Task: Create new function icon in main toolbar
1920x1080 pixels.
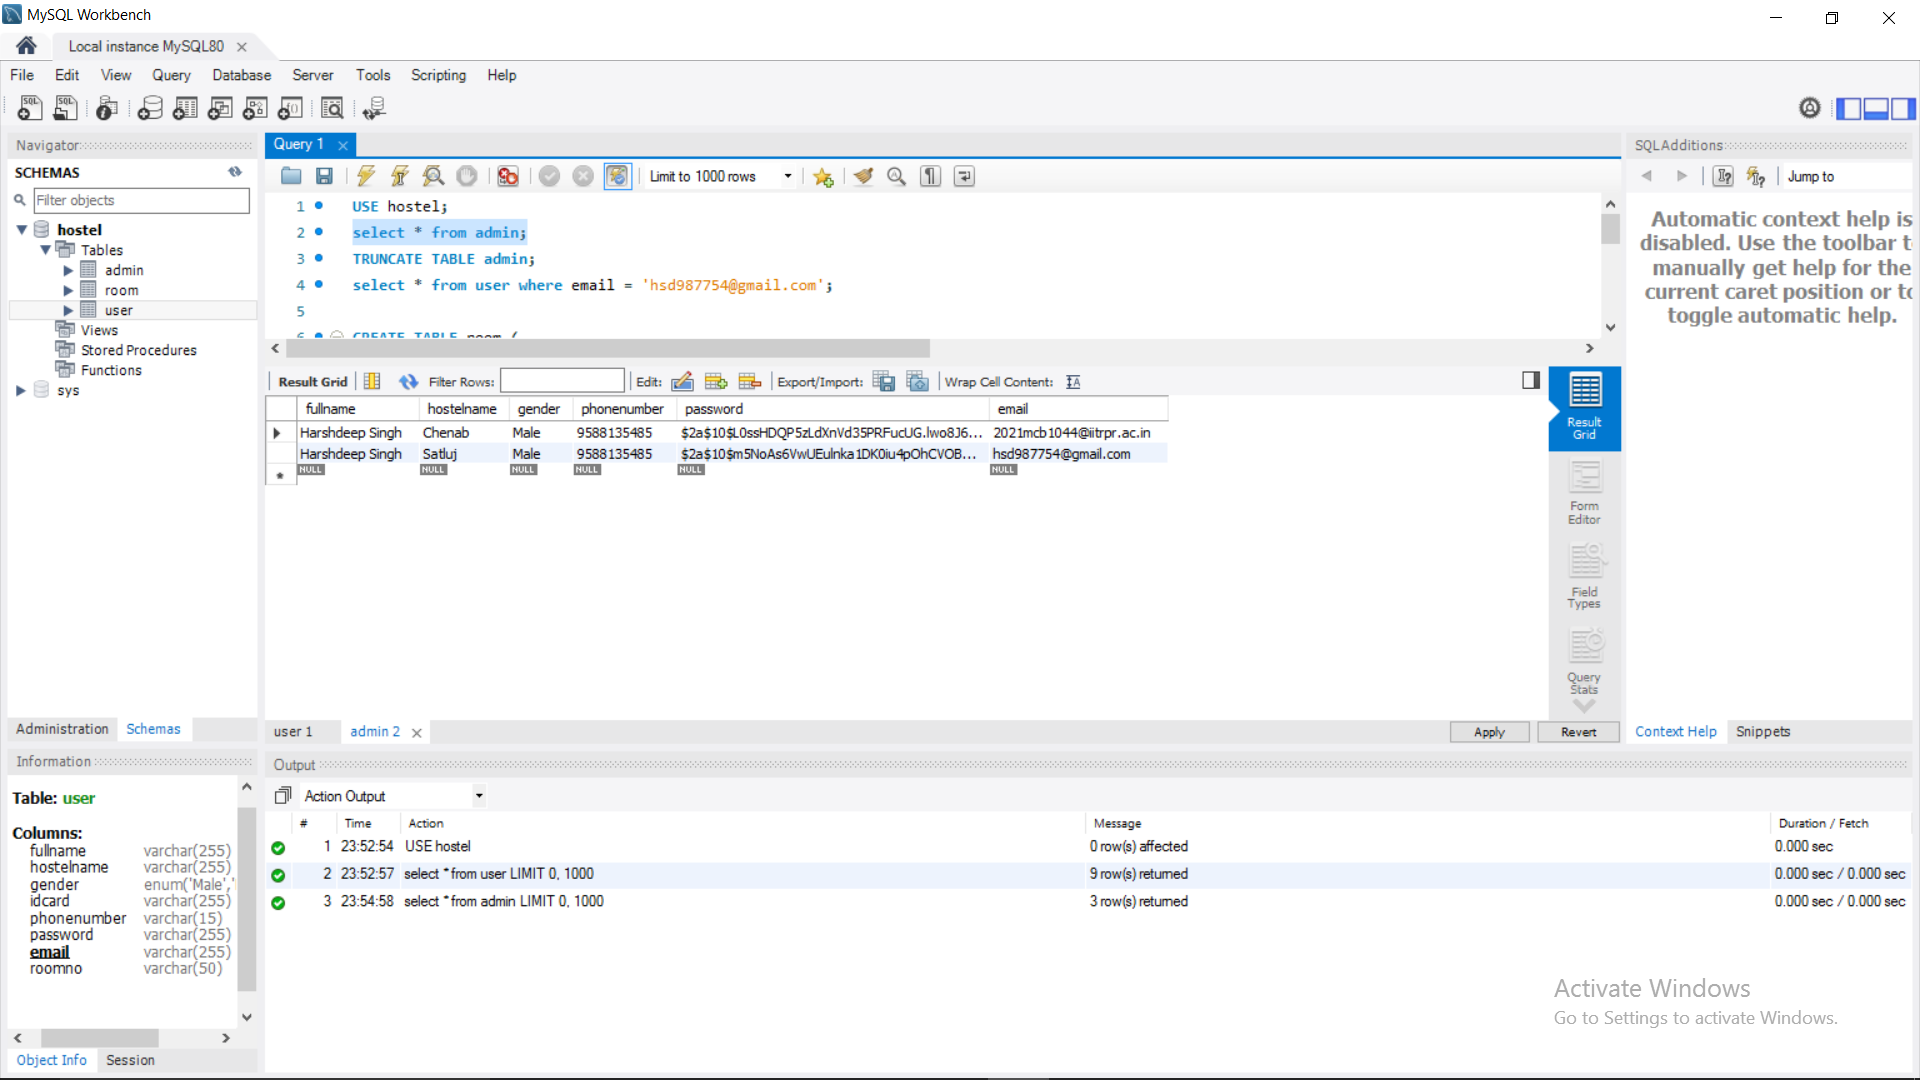Action: click(x=290, y=108)
